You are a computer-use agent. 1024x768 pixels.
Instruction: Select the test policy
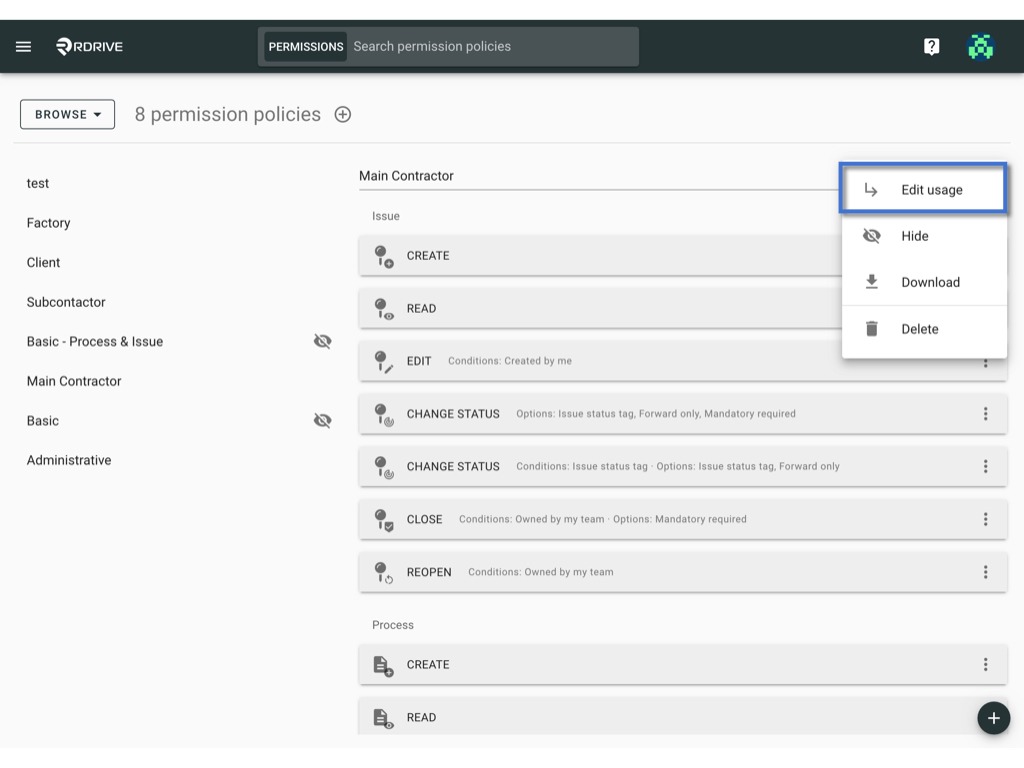[38, 184]
